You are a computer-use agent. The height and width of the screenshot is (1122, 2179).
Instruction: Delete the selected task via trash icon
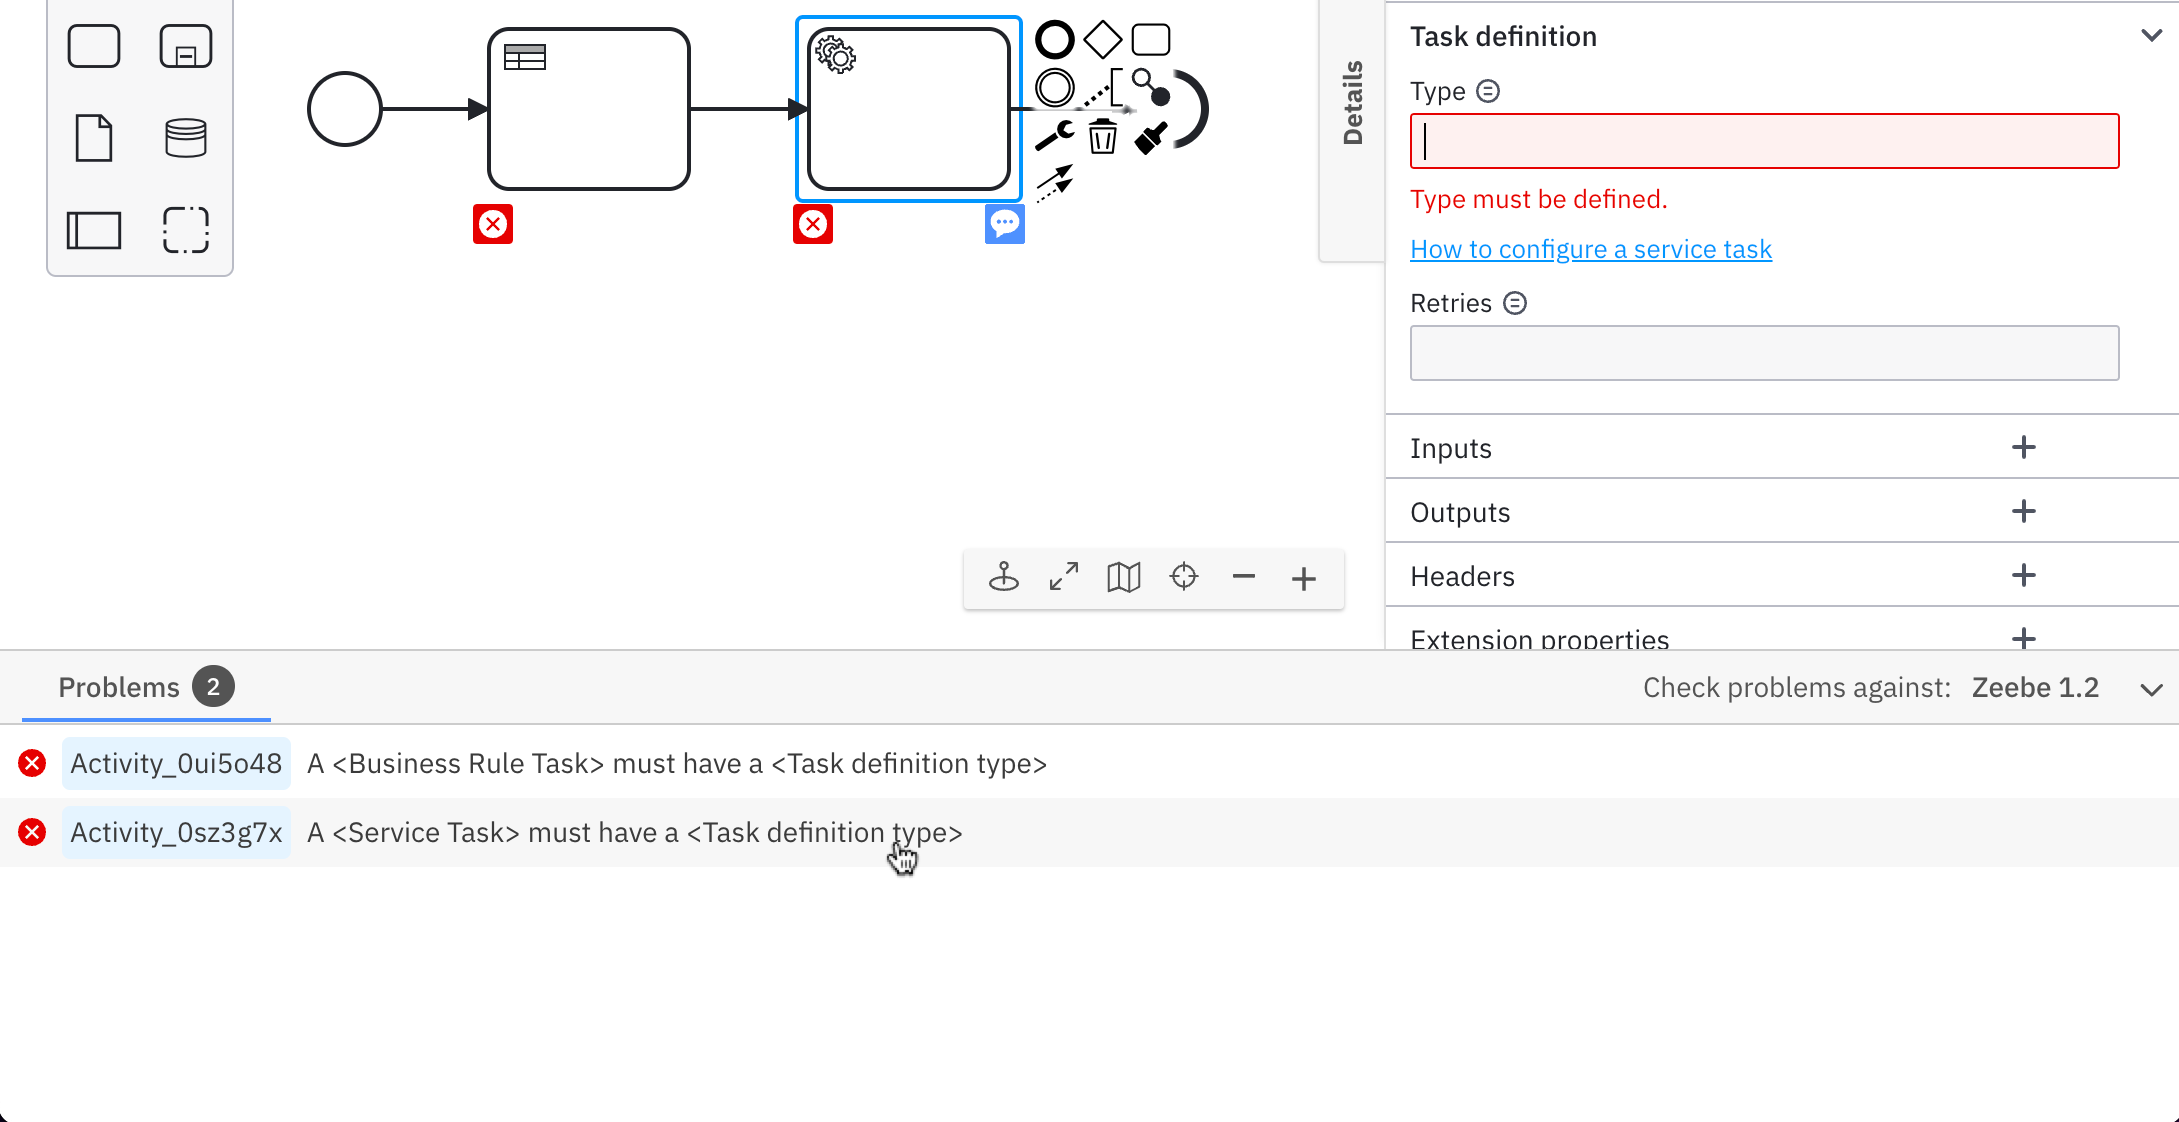(1102, 138)
